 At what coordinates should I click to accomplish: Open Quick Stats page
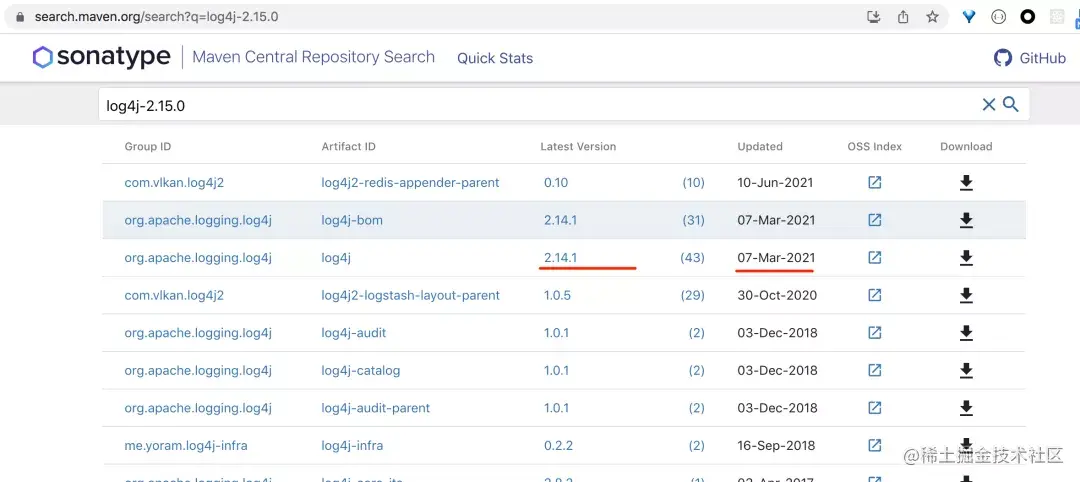pyautogui.click(x=495, y=59)
